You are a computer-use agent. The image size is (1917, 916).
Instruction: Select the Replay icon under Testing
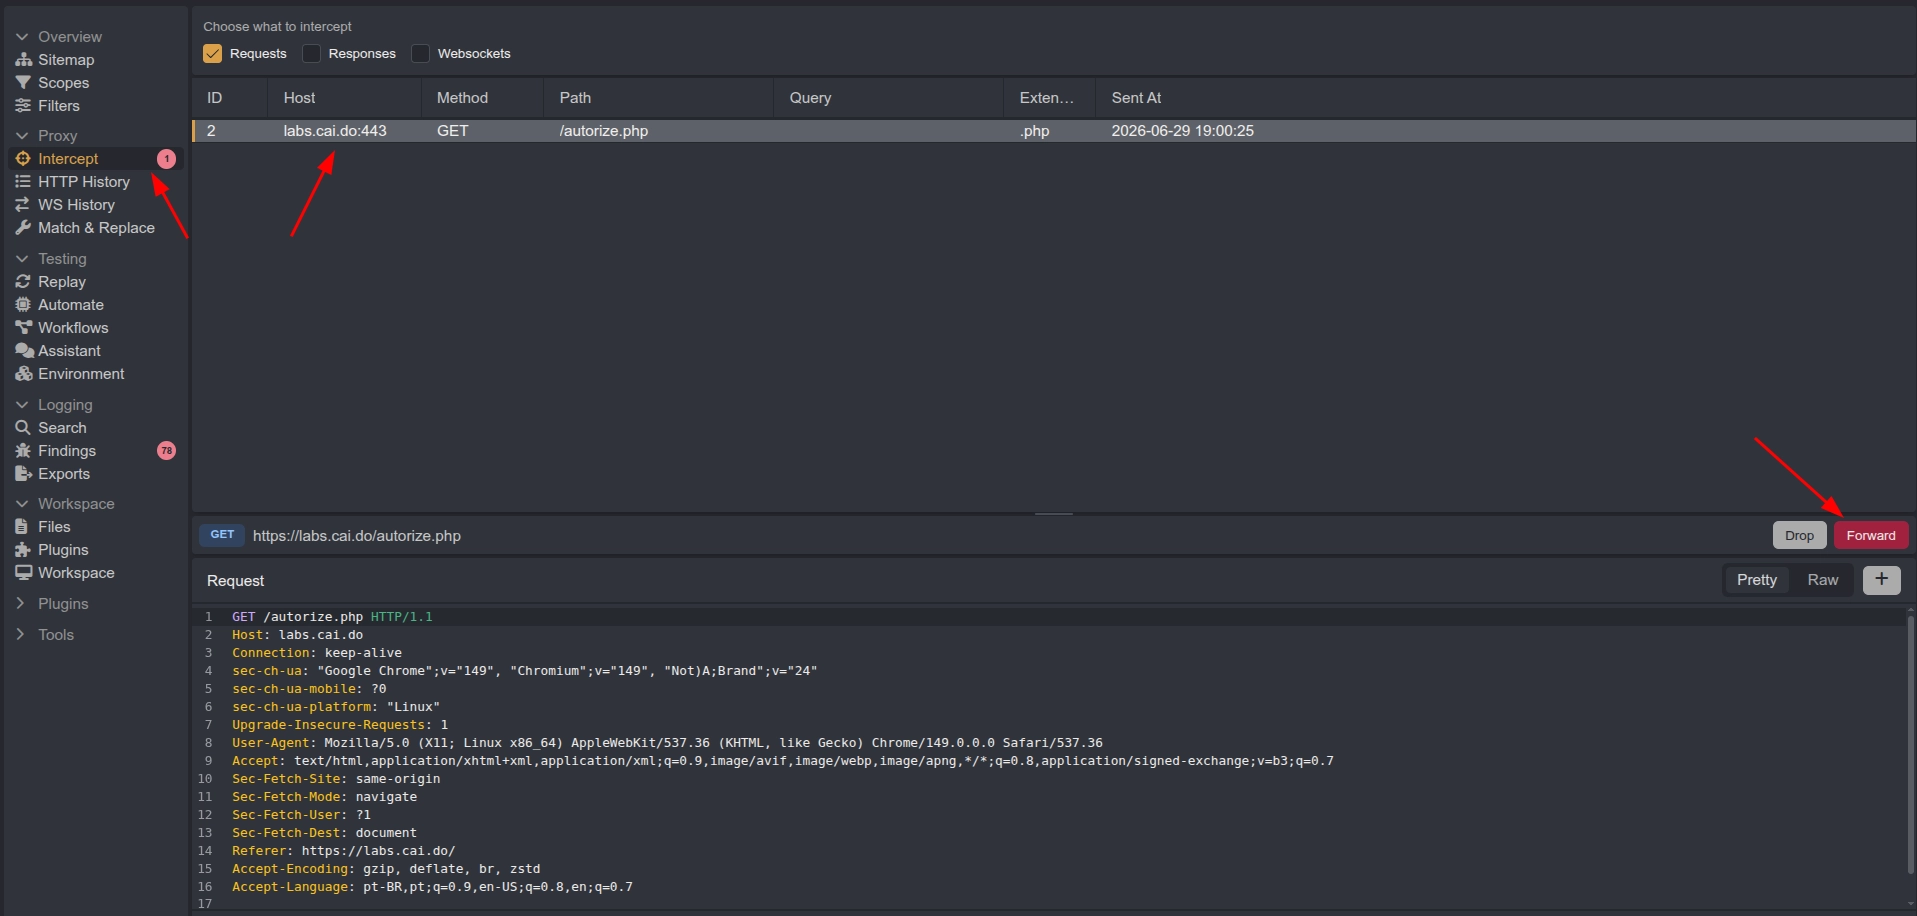(23, 282)
